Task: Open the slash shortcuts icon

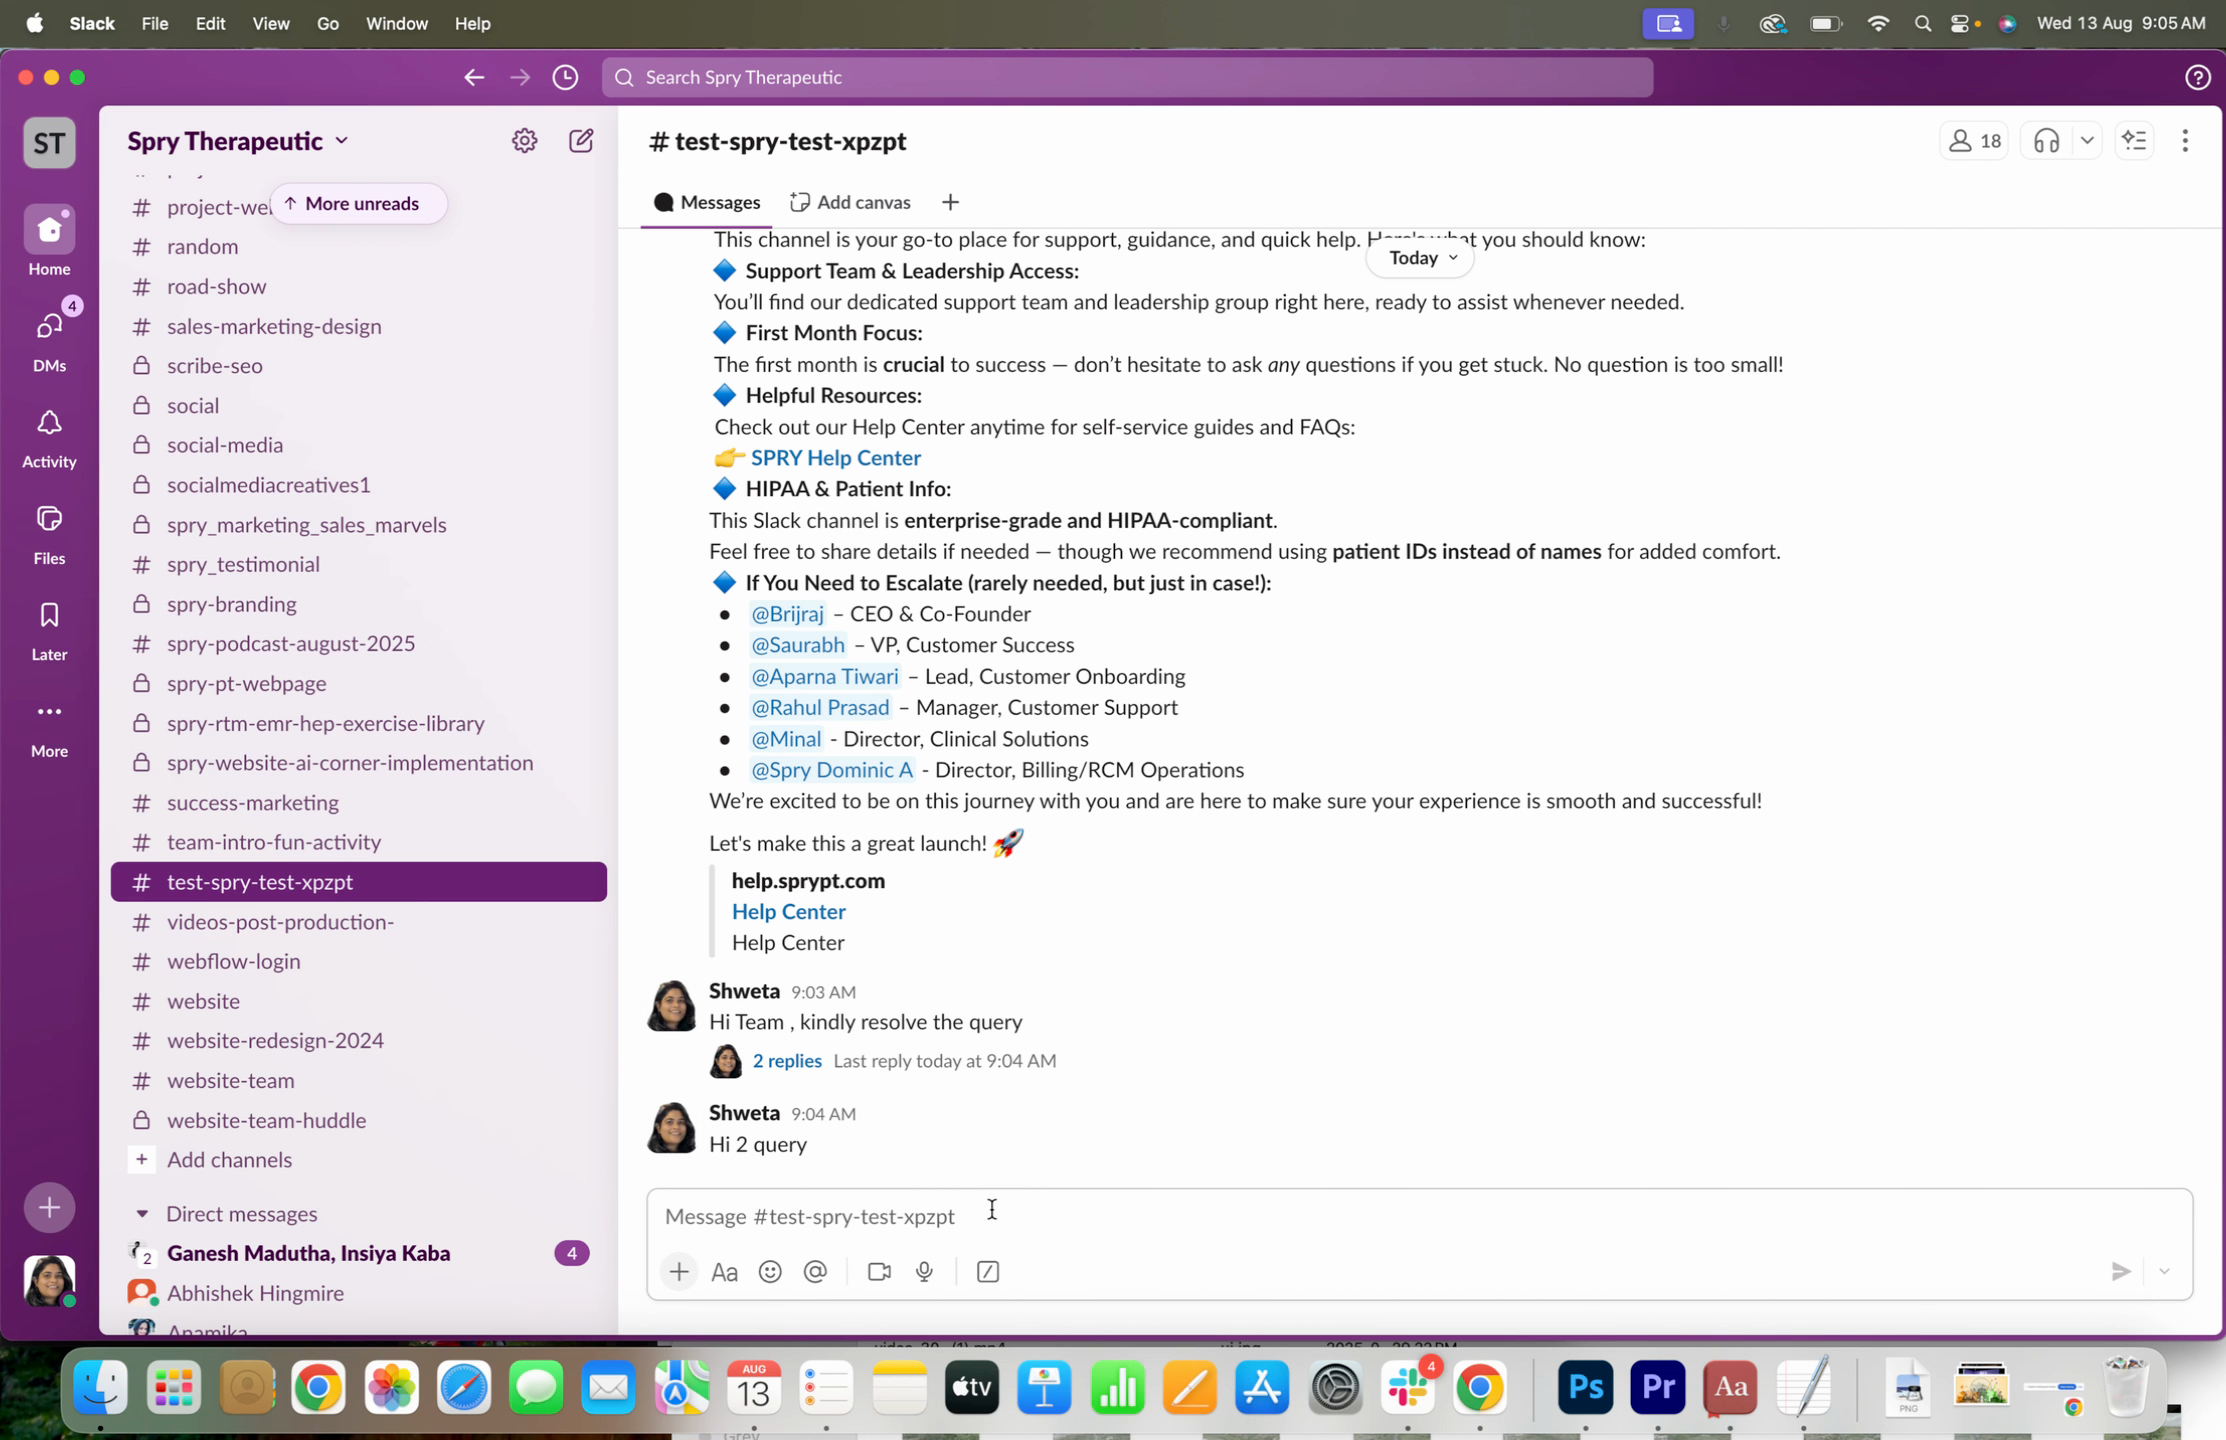Action: point(987,1271)
